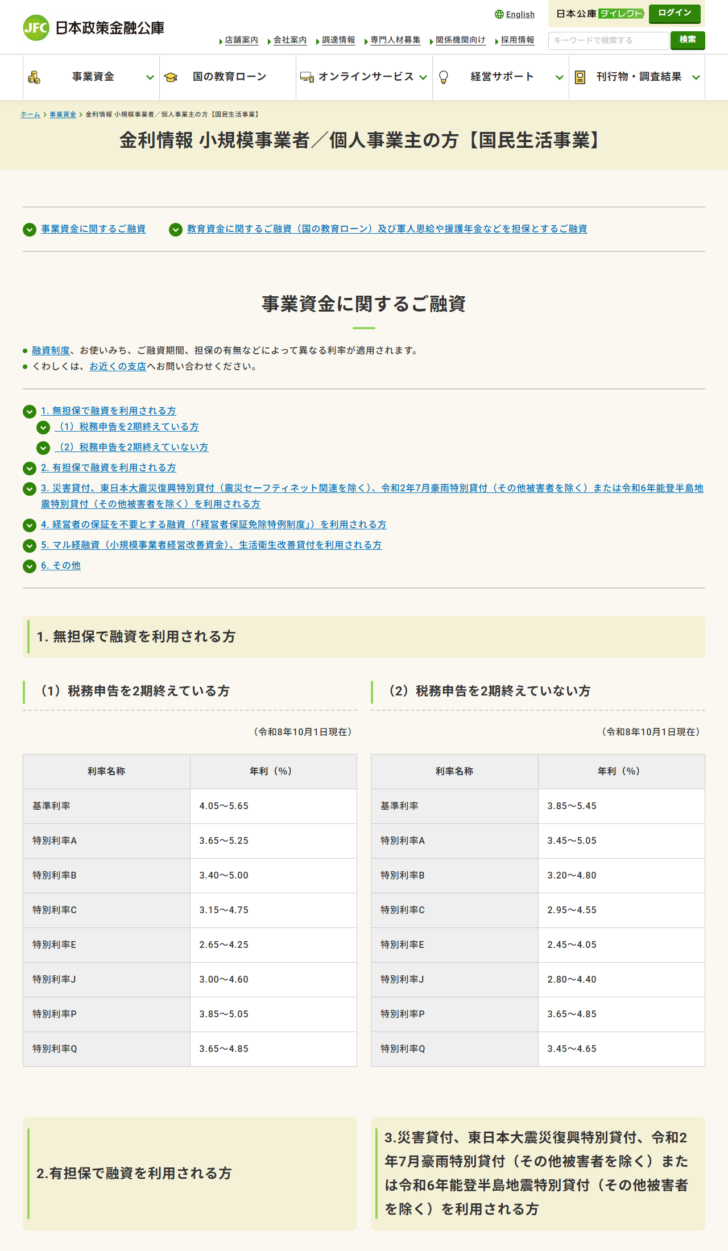Open 採用情報 header link
The height and width of the screenshot is (1251, 728).
pyautogui.click(x=517, y=40)
